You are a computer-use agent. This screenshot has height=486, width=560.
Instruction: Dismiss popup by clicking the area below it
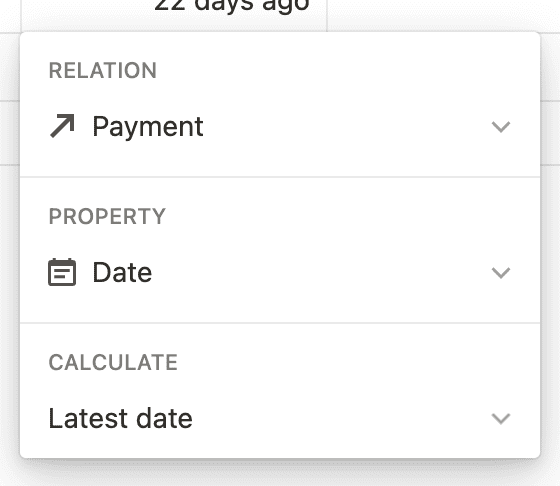pos(280,473)
